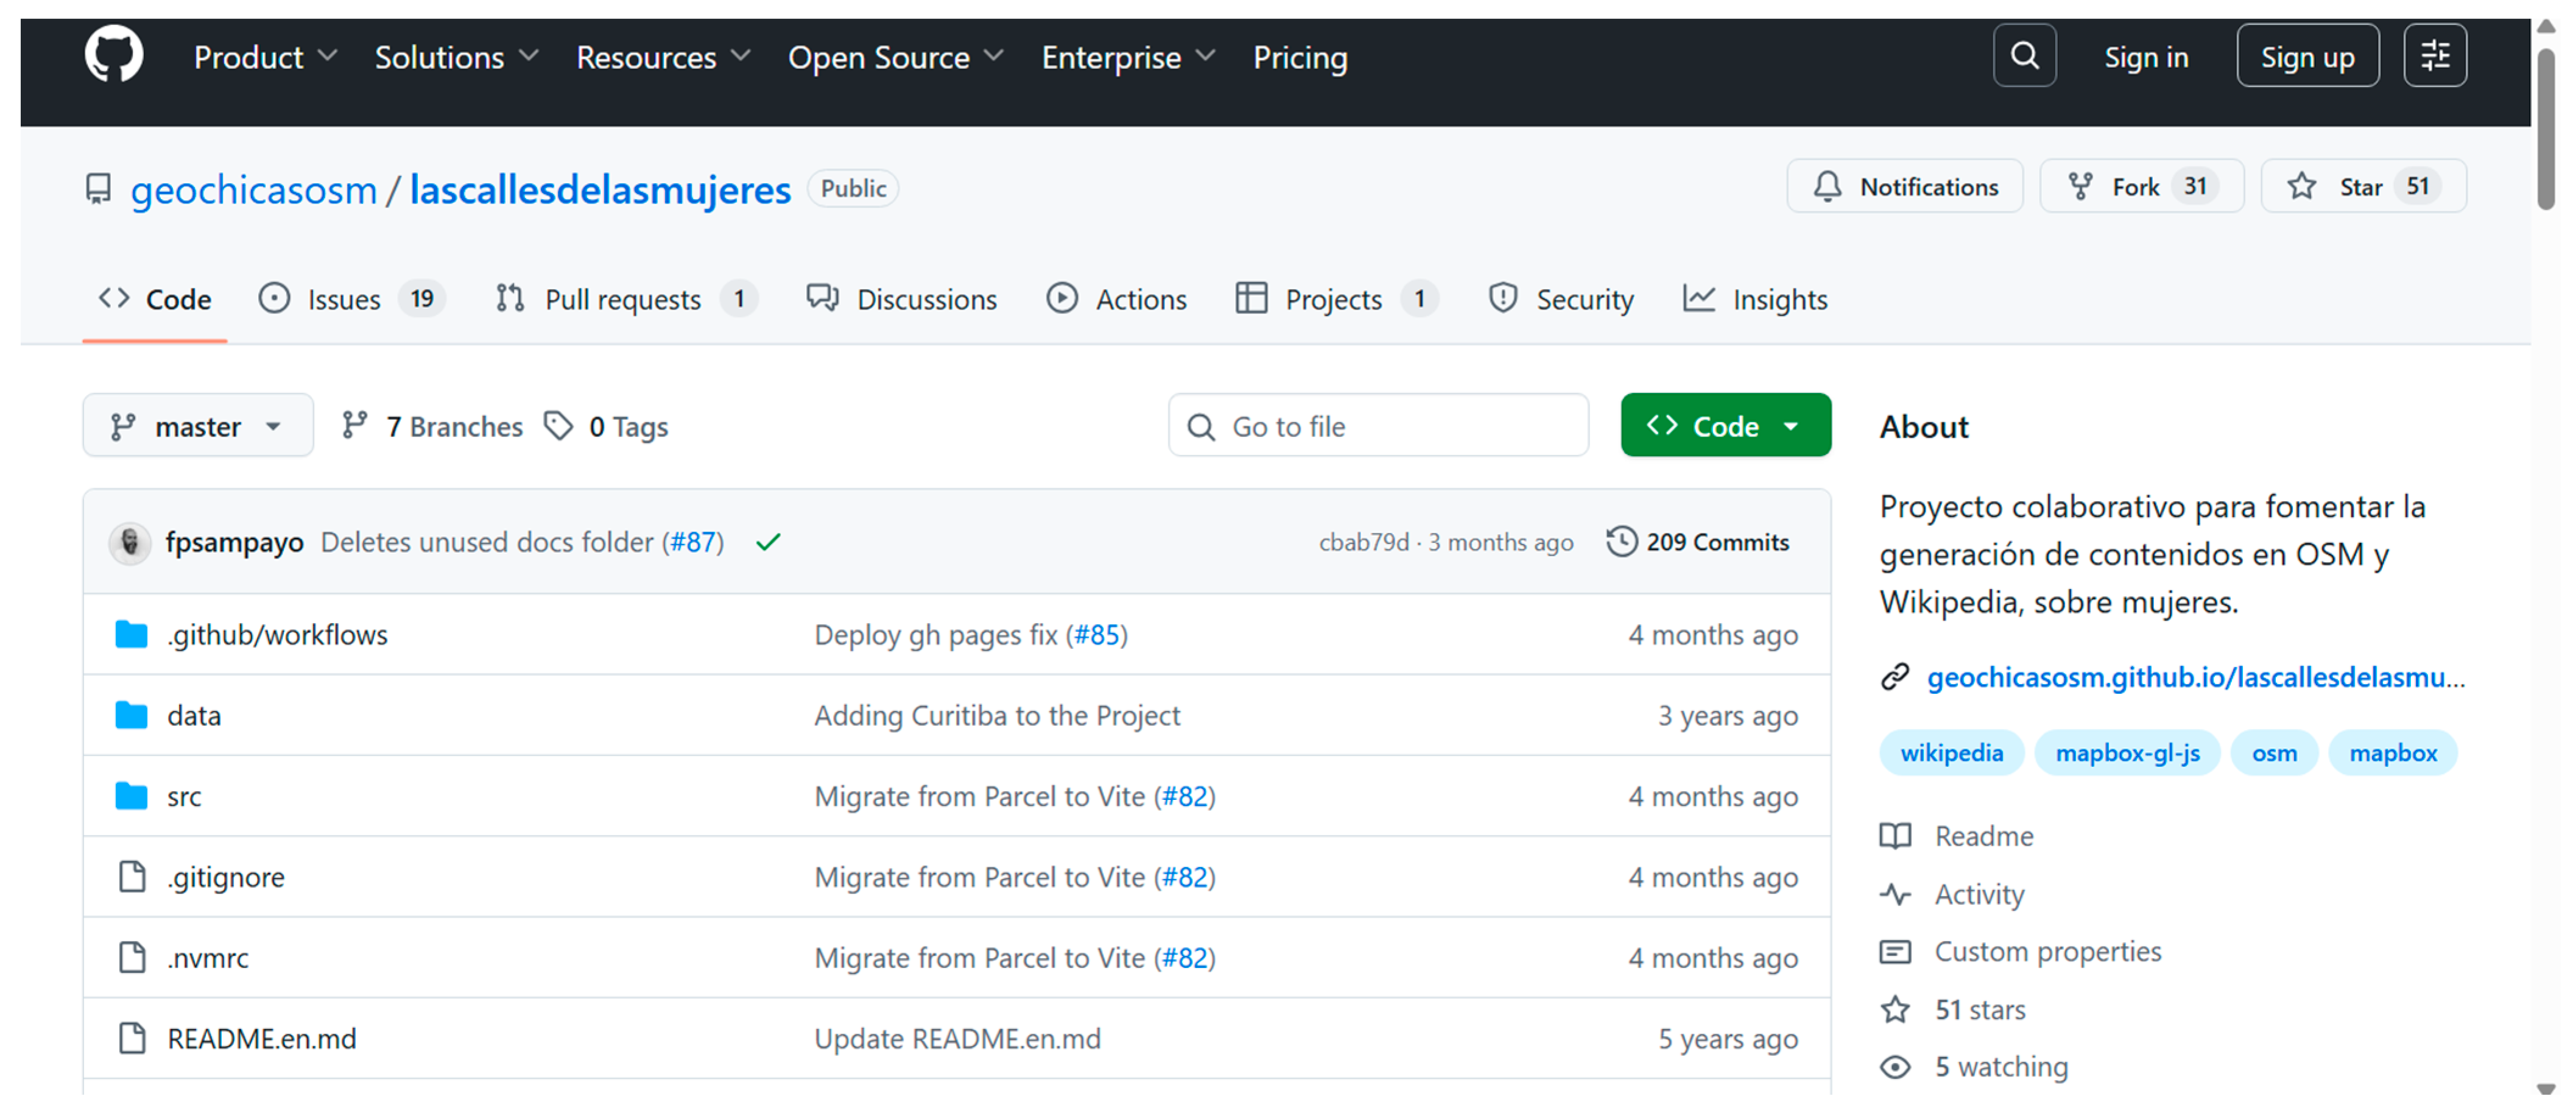Viewport: 2576px width, 1110px height.
Task: Expand the master branch dropdown
Action: pos(197,427)
